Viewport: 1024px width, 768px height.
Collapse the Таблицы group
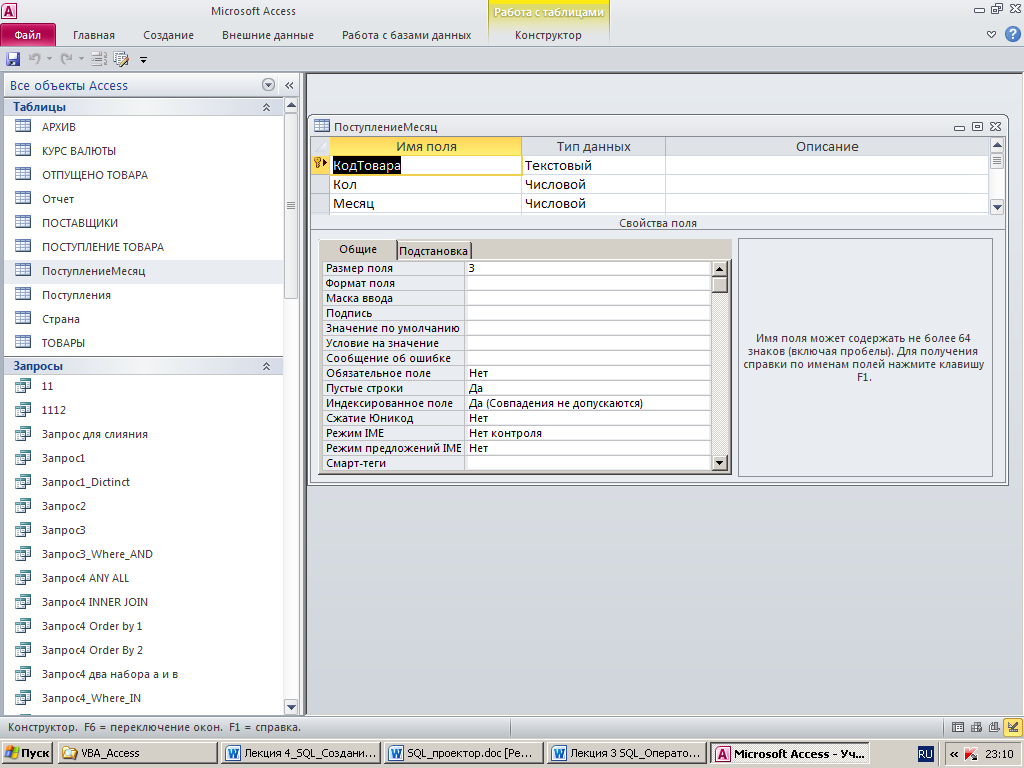266,107
